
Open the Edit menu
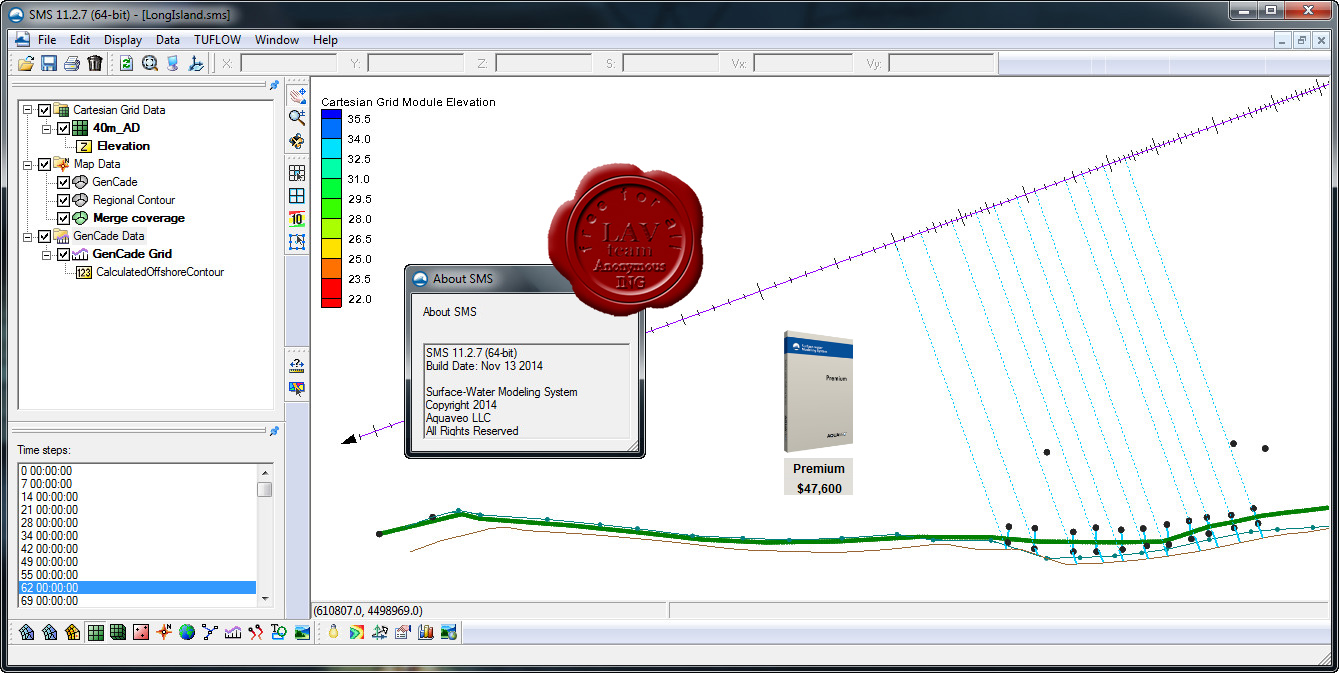80,40
